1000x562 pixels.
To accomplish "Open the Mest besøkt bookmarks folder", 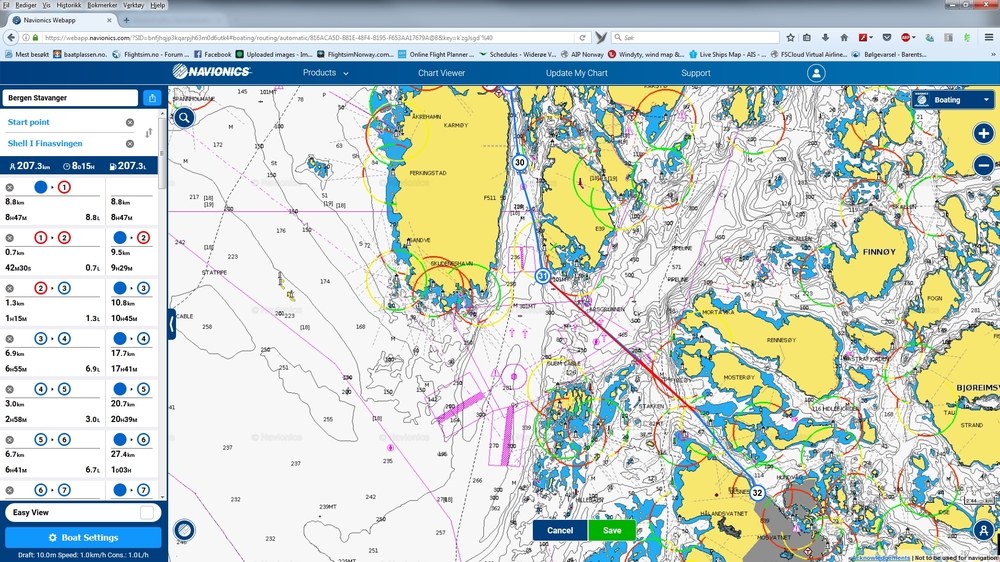I will pos(27,54).
